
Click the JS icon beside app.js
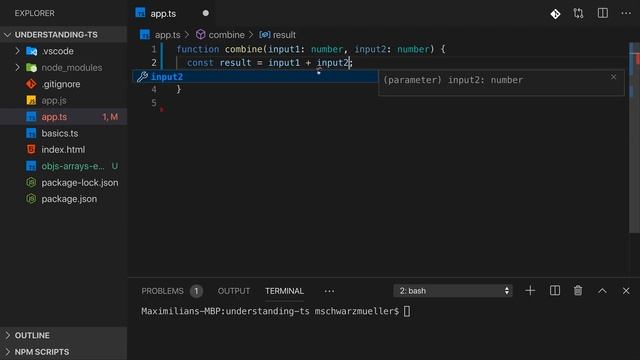click(x=31, y=100)
